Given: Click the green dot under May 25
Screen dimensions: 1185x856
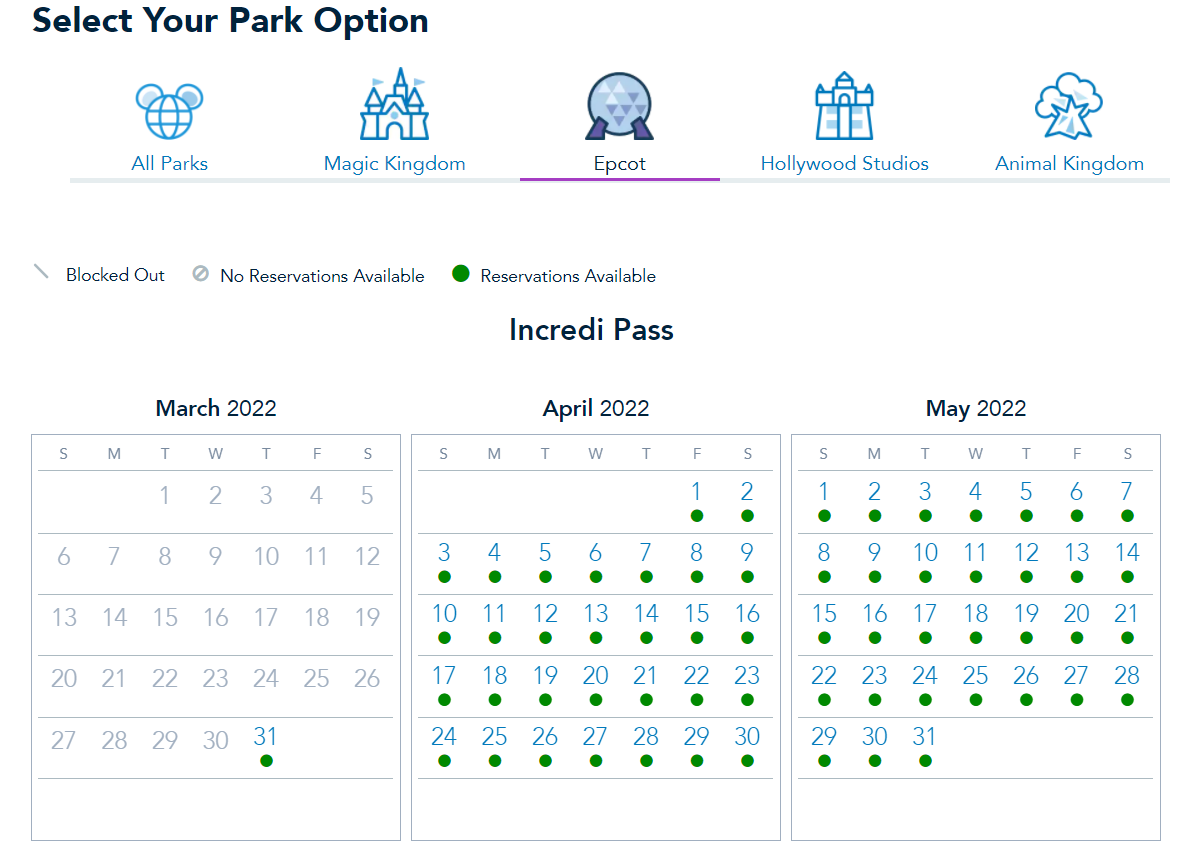Looking at the screenshot, I should 975,700.
